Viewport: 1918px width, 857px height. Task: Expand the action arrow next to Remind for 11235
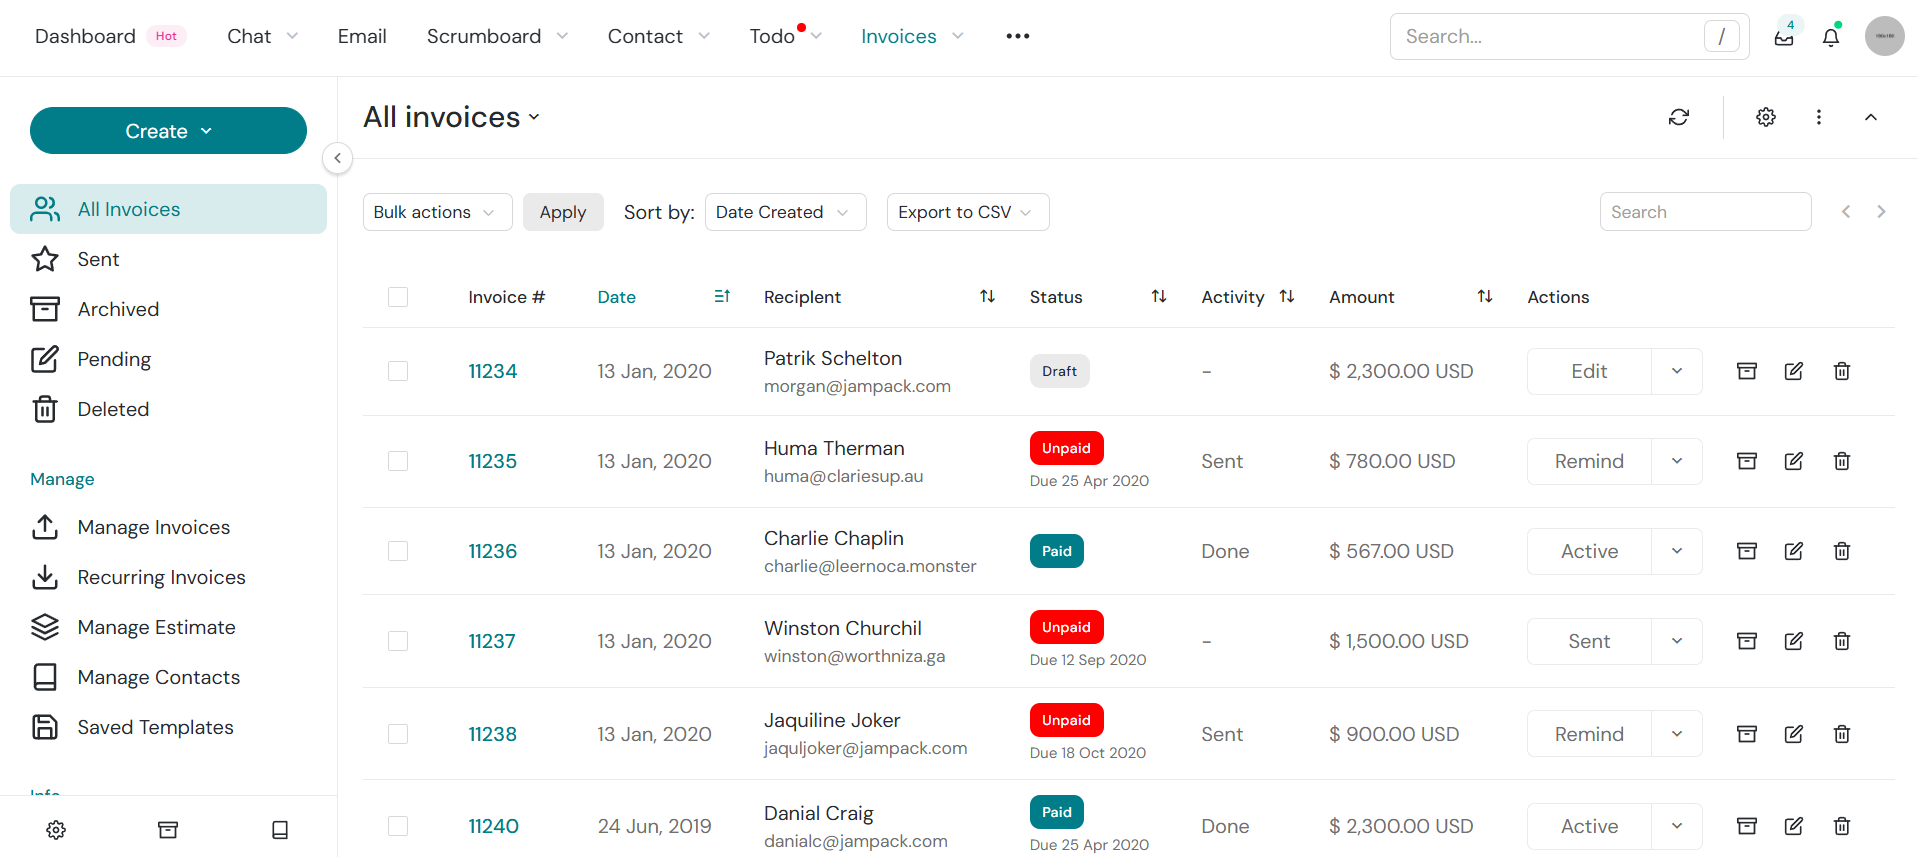1677,461
